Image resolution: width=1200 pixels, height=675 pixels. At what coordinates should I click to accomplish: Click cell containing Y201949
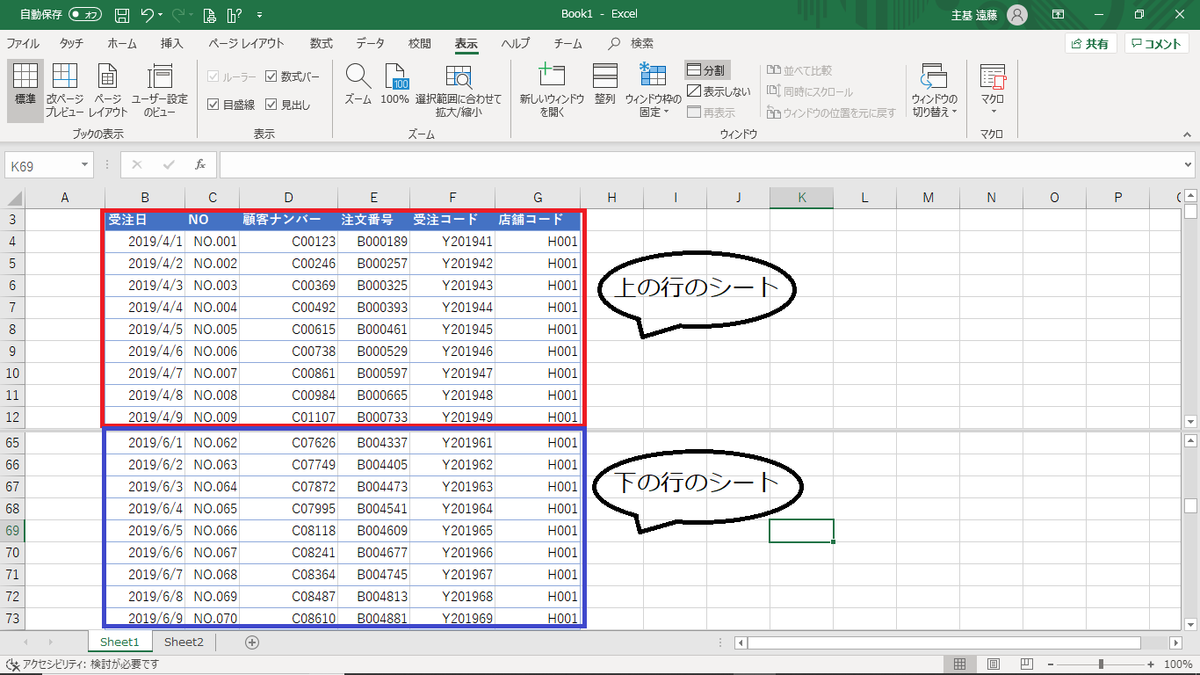click(452, 417)
